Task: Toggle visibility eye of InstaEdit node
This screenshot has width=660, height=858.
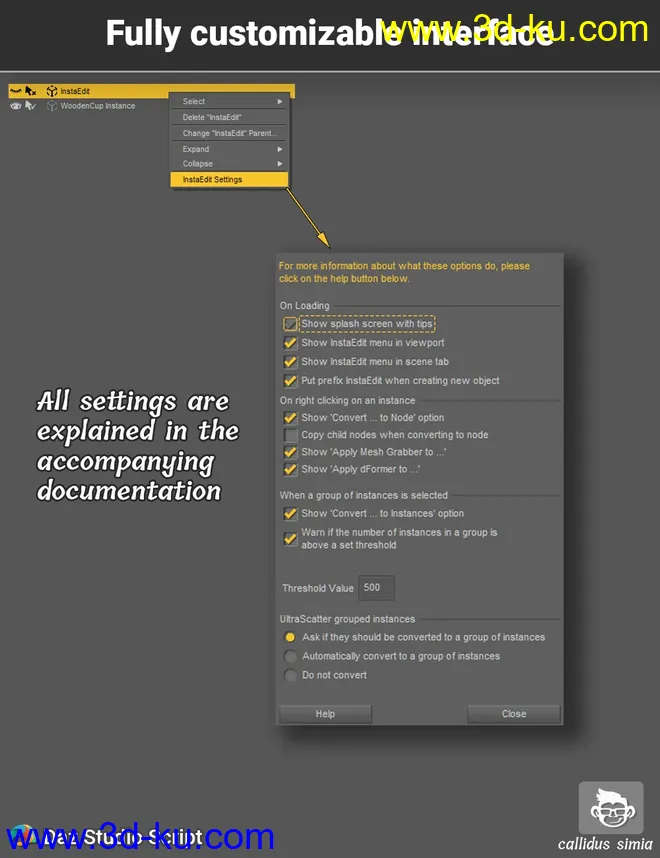Action: tap(16, 91)
